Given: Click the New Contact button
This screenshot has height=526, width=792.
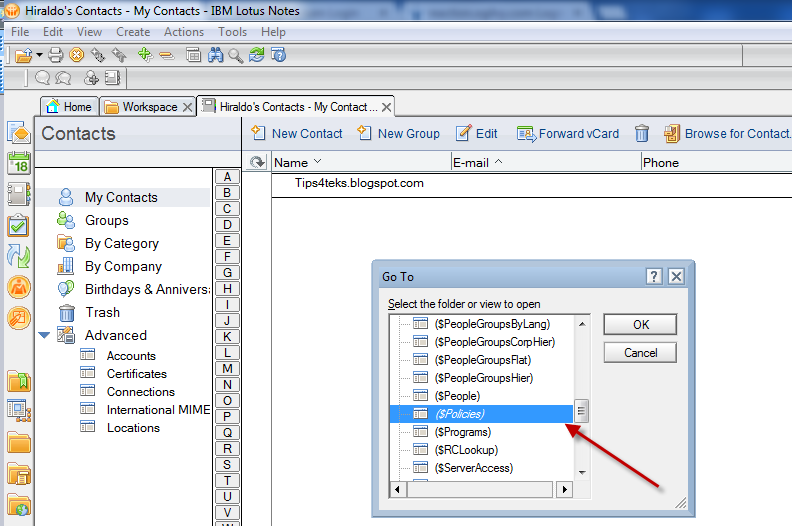Looking at the screenshot, I should (297, 133).
